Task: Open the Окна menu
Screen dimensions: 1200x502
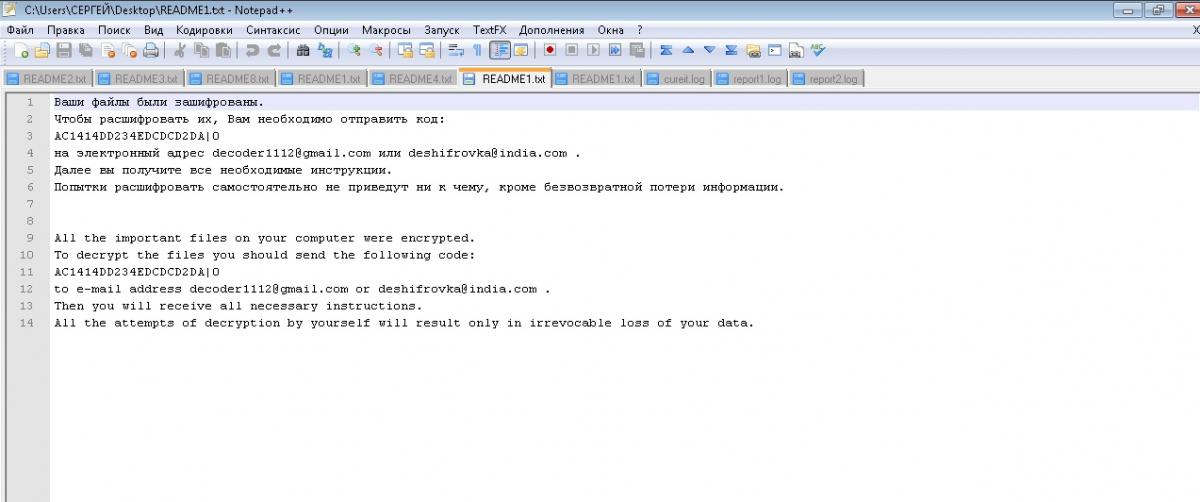Action: coord(611,30)
